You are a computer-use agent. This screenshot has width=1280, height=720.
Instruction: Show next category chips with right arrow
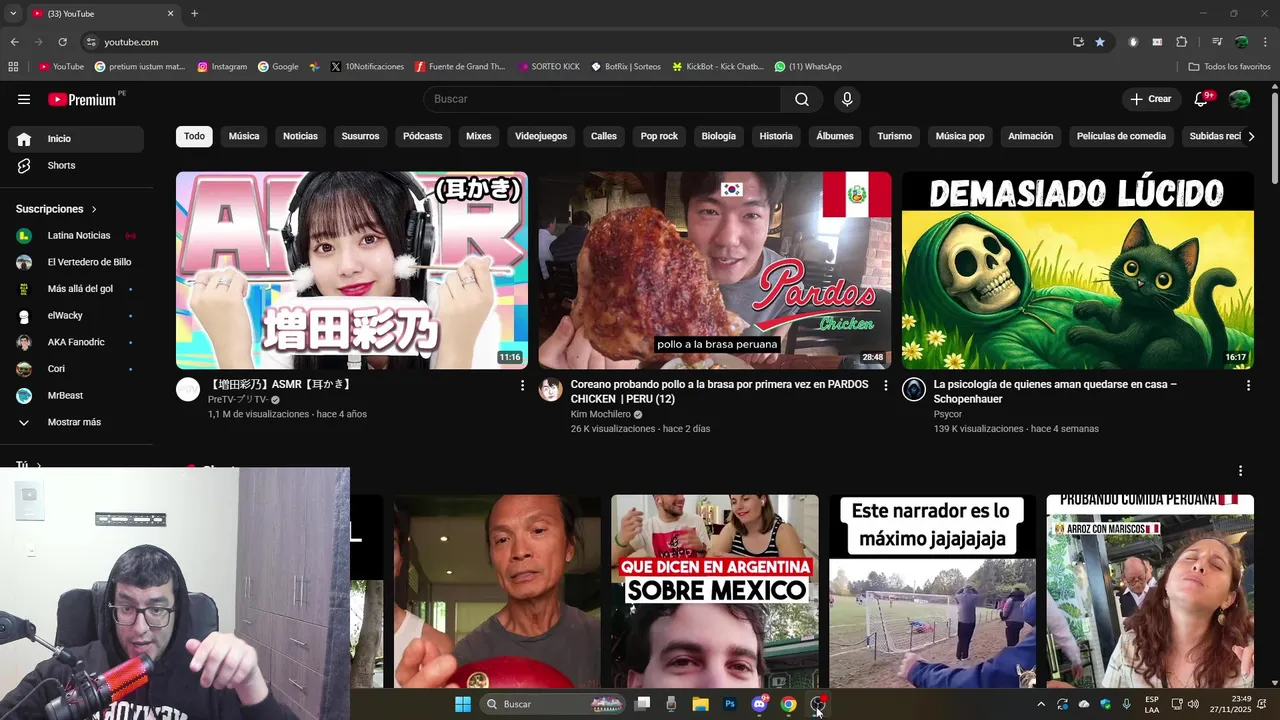click(1250, 136)
